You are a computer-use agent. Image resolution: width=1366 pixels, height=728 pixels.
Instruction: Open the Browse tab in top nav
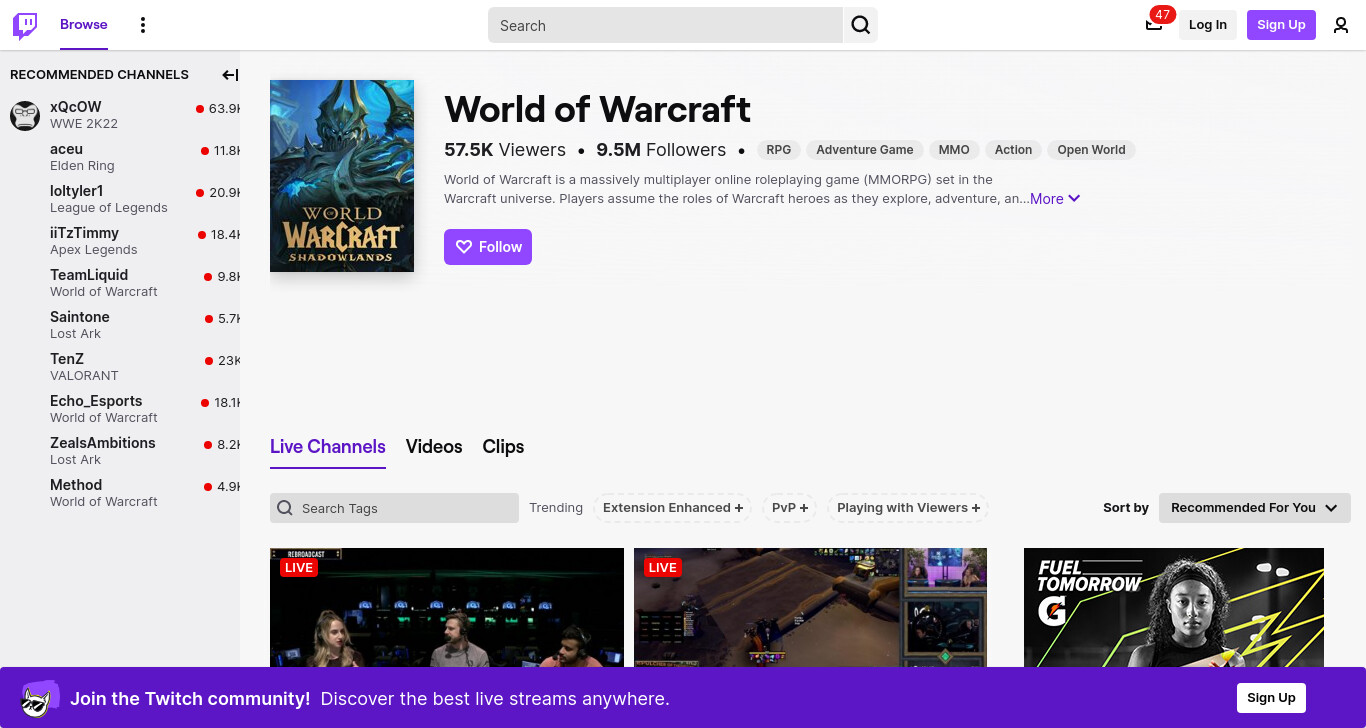84,25
